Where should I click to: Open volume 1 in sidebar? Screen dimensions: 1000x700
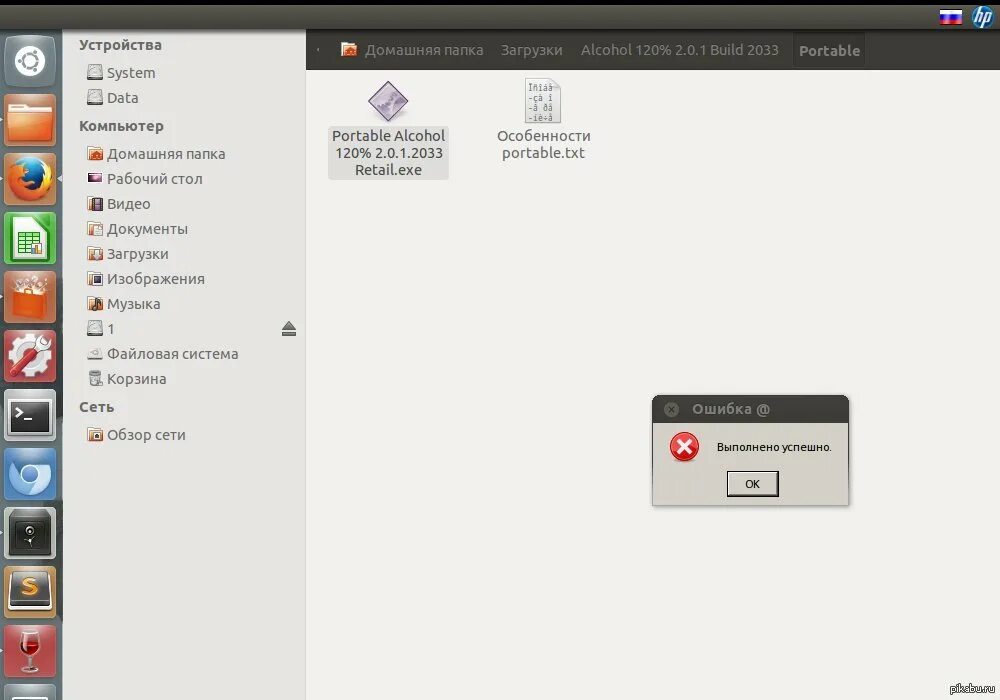[x=101, y=329]
